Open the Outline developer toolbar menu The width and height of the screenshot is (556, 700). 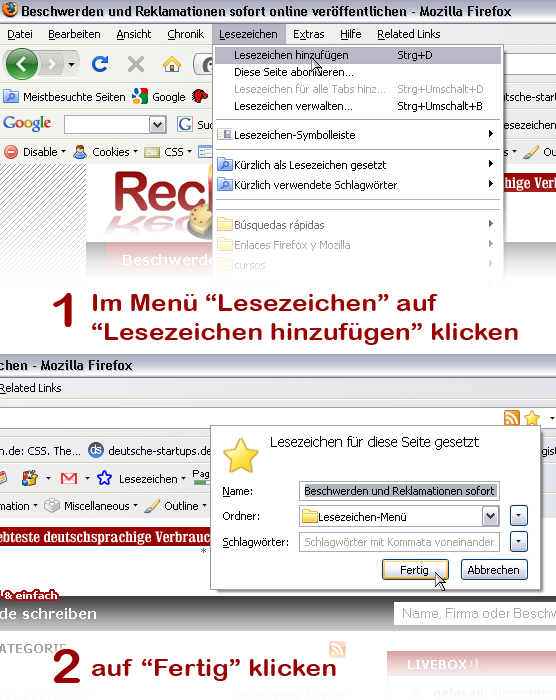click(x=176, y=506)
